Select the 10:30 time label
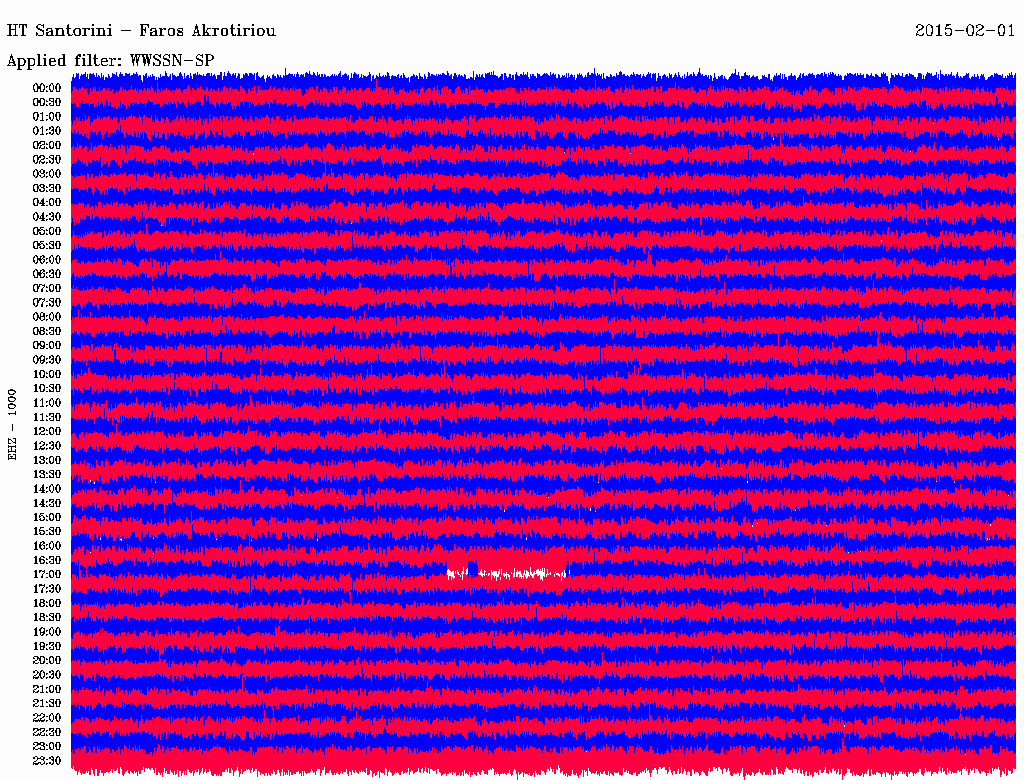 click(x=47, y=389)
